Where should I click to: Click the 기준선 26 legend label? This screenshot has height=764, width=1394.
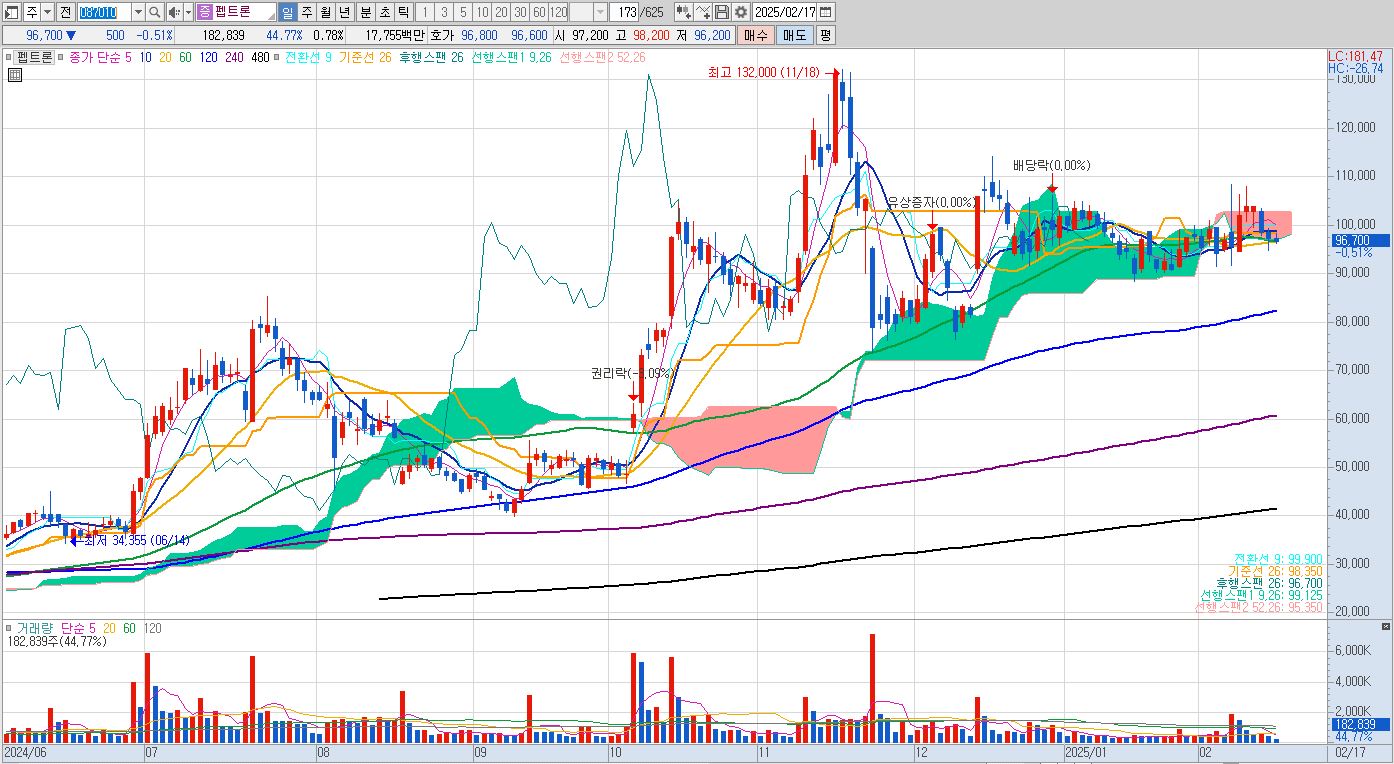(x=365, y=58)
